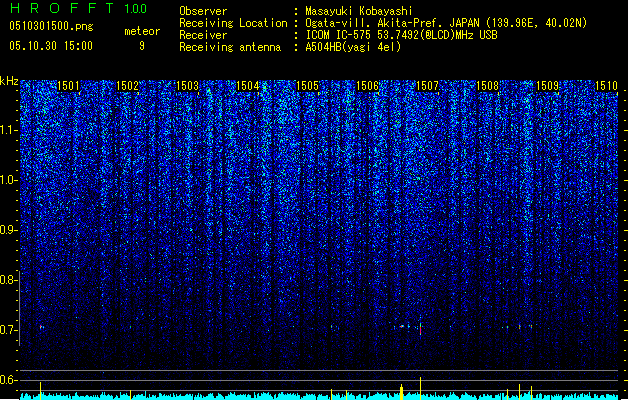The height and width of the screenshot is (400, 629).
Task: Select the ICOM IC-575 53.7492 MHz USB text
Action: coord(401,35)
